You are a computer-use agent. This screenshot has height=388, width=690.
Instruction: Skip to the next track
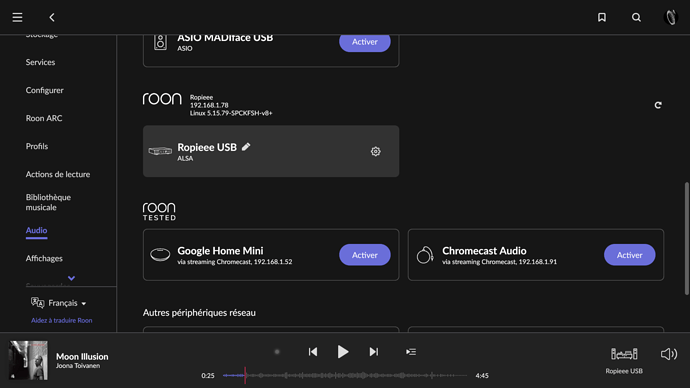tap(374, 352)
